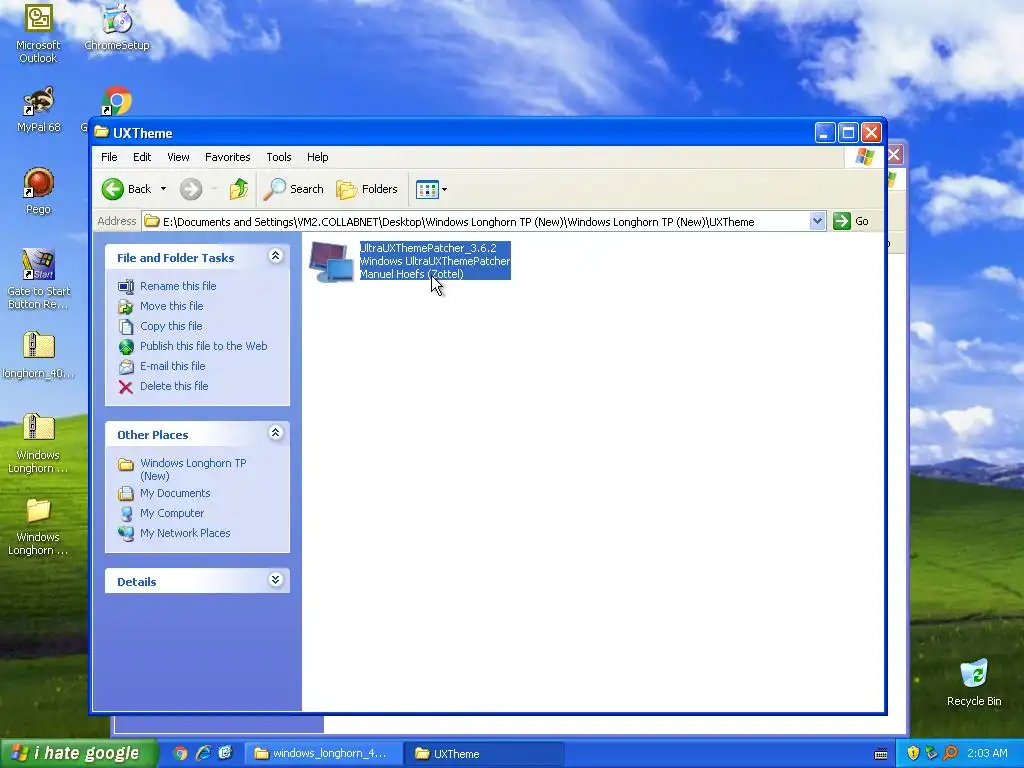1024x768 pixels.
Task: Click the tray icon left of the clock
Action: 950,754
